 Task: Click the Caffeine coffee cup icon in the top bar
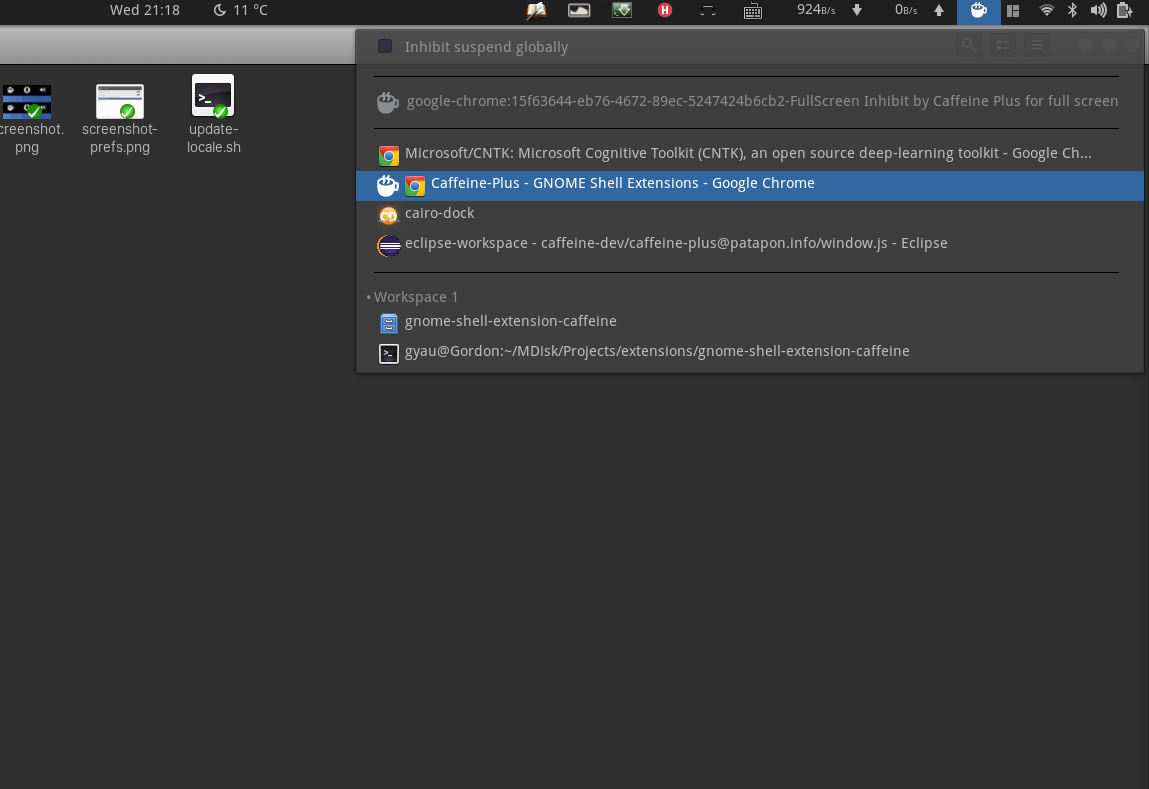[x=978, y=10]
